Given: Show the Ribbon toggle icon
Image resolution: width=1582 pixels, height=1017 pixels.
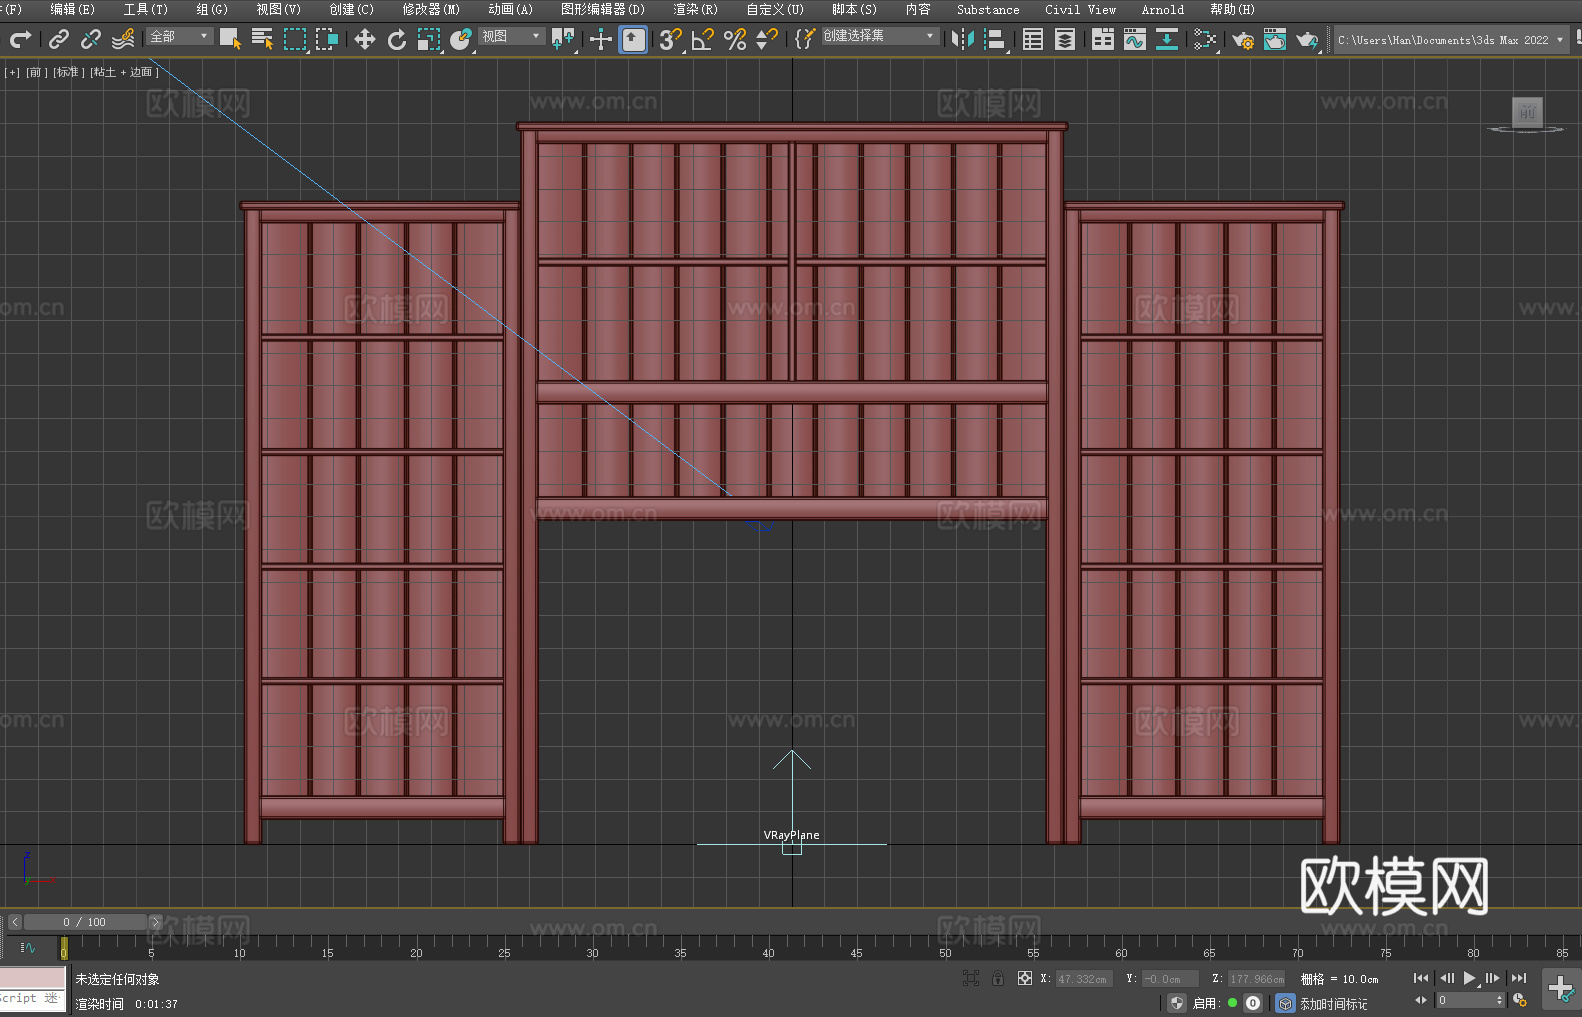Looking at the screenshot, I should click(1103, 39).
